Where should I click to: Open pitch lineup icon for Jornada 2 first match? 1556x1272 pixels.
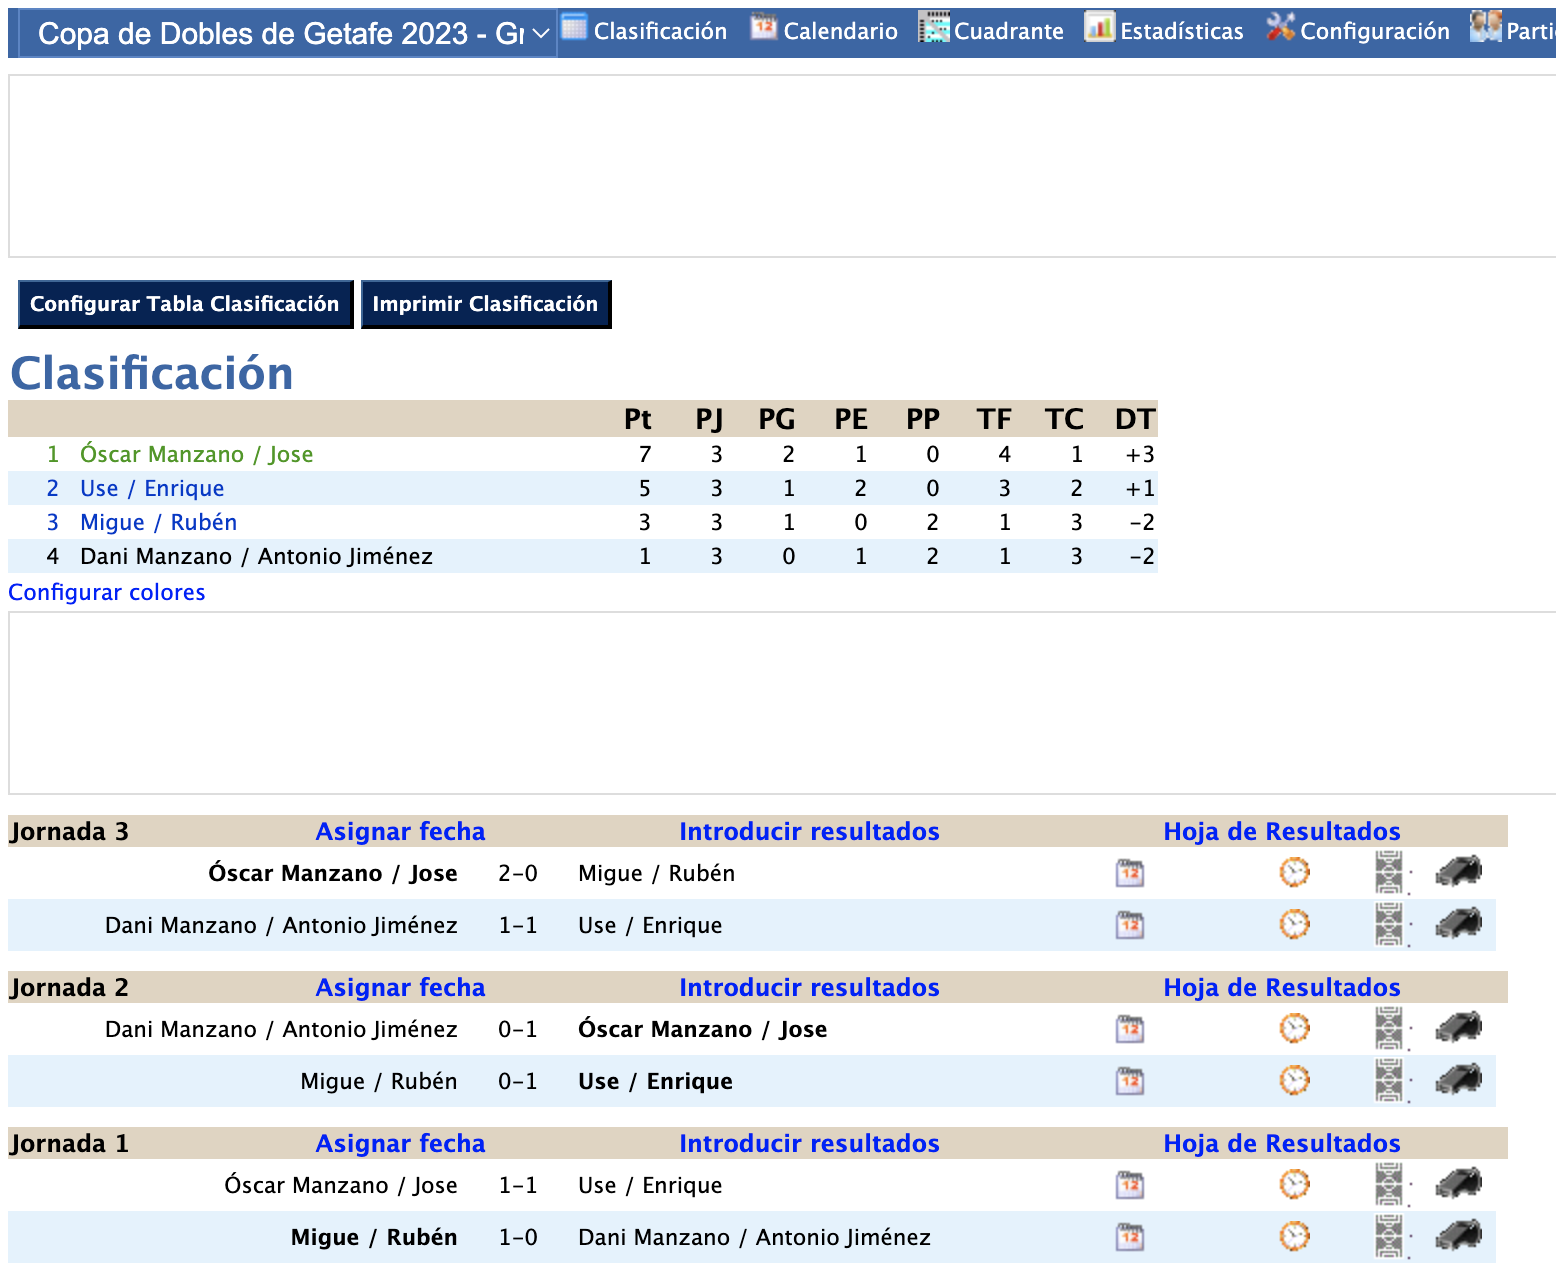coord(1389,1029)
